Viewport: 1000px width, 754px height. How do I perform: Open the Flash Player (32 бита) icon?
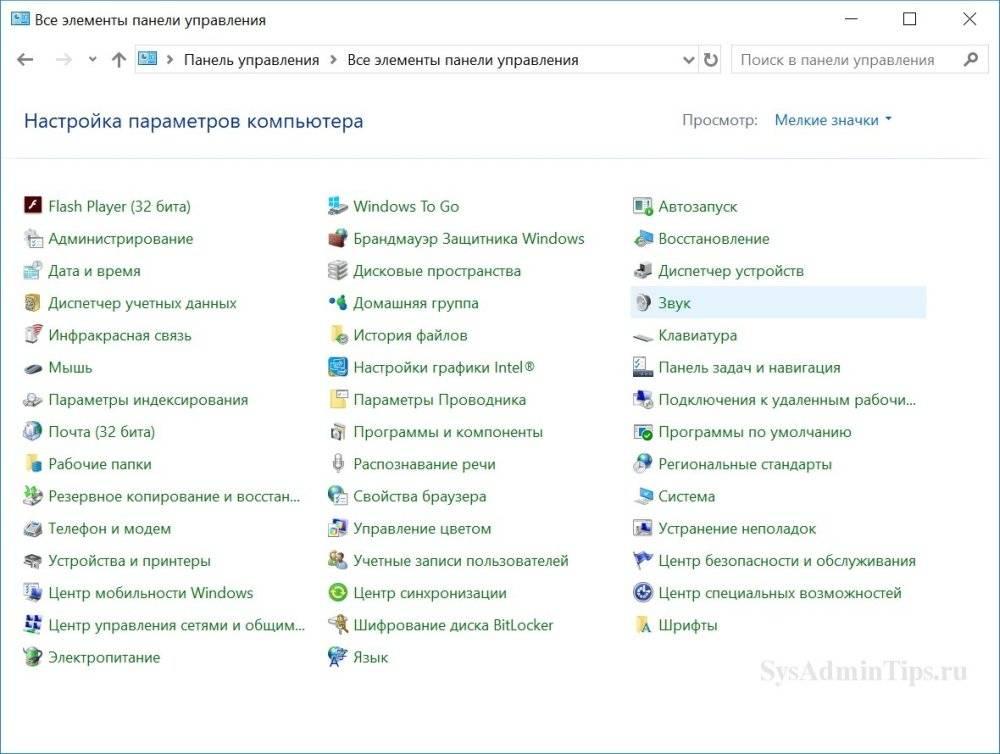tap(33, 206)
